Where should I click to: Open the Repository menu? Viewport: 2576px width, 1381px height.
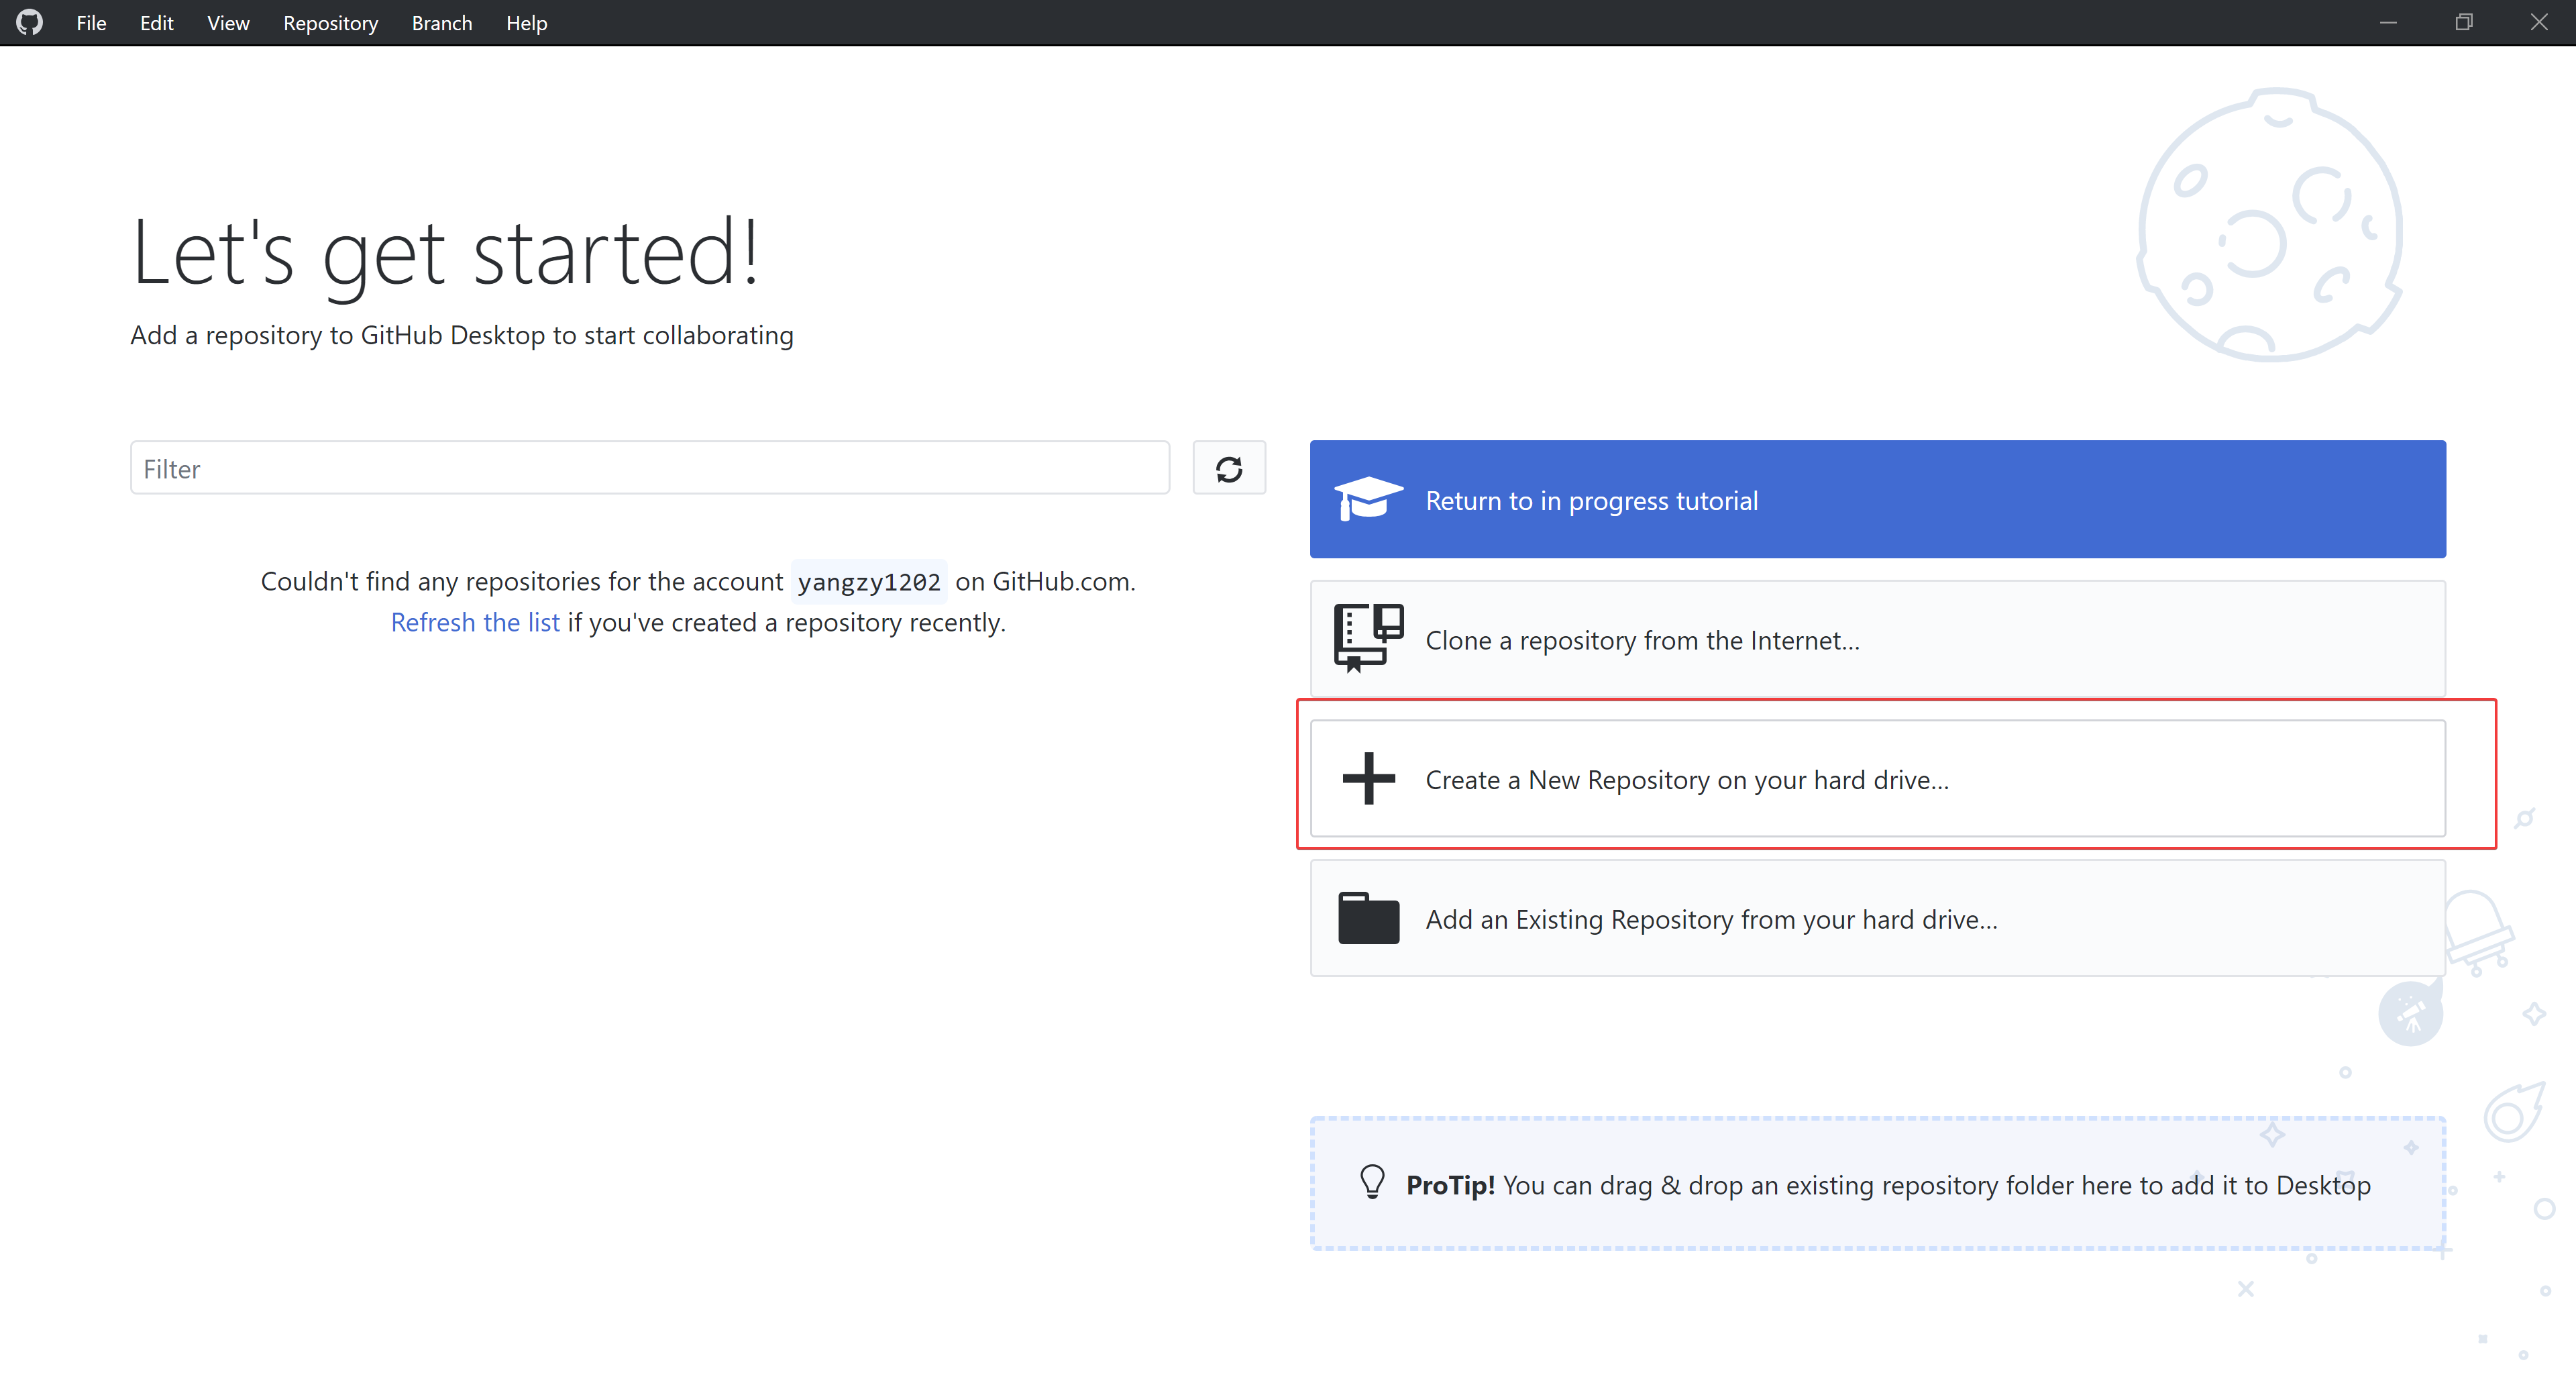[x=331, y=22]
